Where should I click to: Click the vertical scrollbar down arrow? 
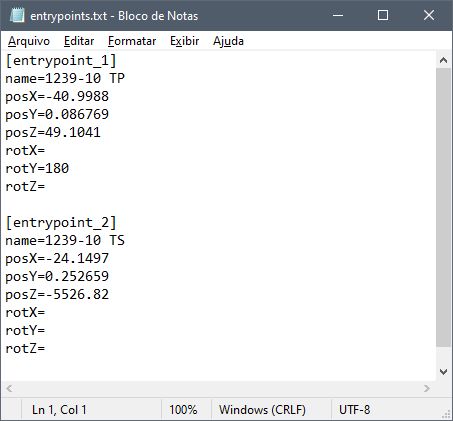(443, 372)
